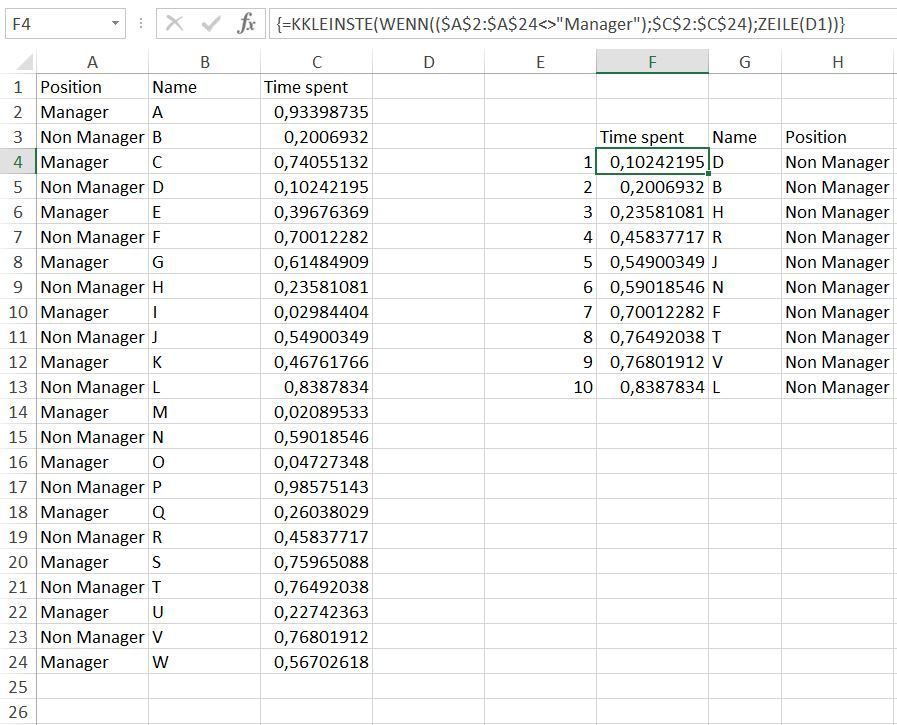Click the name cell 'A' in row 2

(204, 112)
